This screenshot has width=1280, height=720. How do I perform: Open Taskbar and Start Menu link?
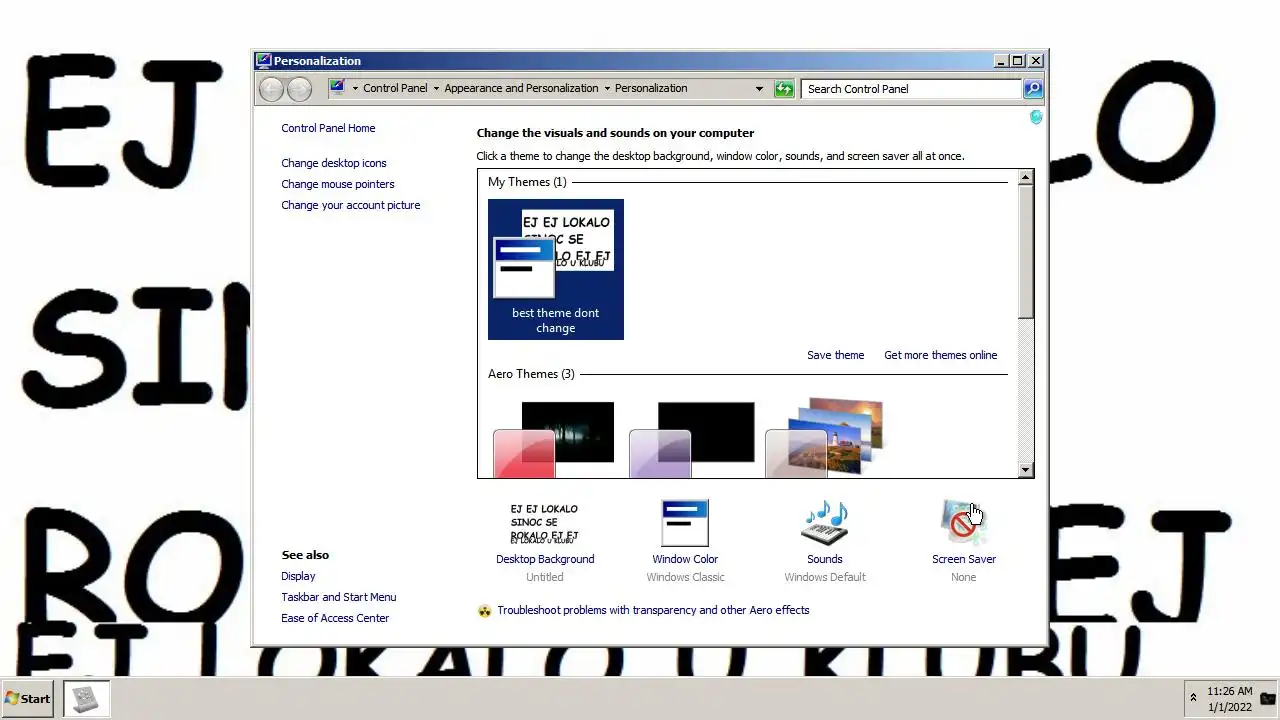(x=339, y=597)
